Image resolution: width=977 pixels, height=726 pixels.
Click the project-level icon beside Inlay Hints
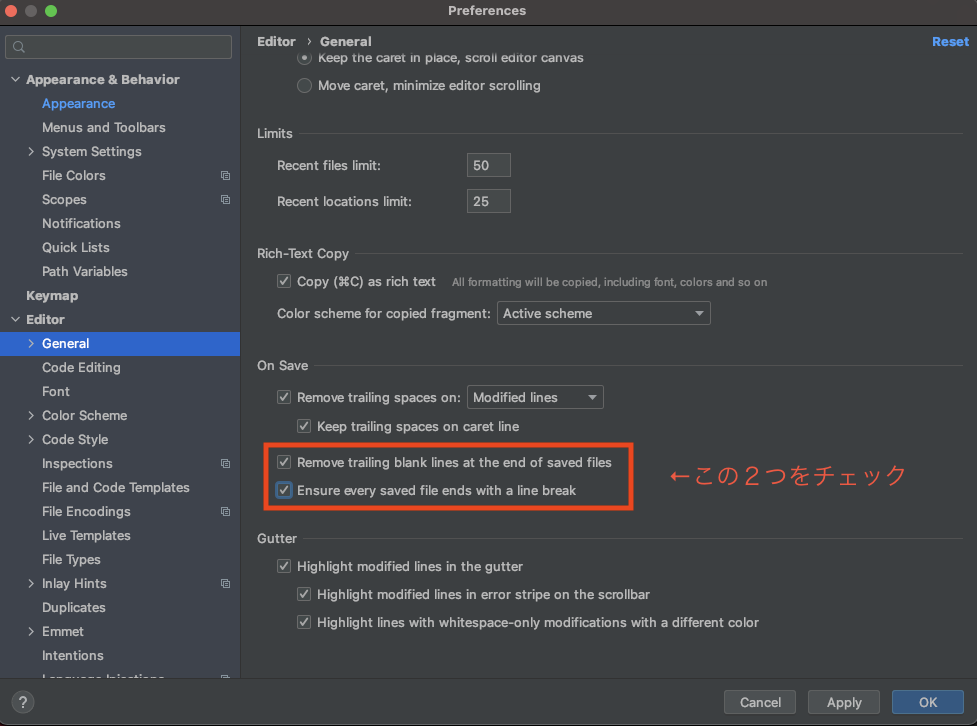(x=226, y=583)
